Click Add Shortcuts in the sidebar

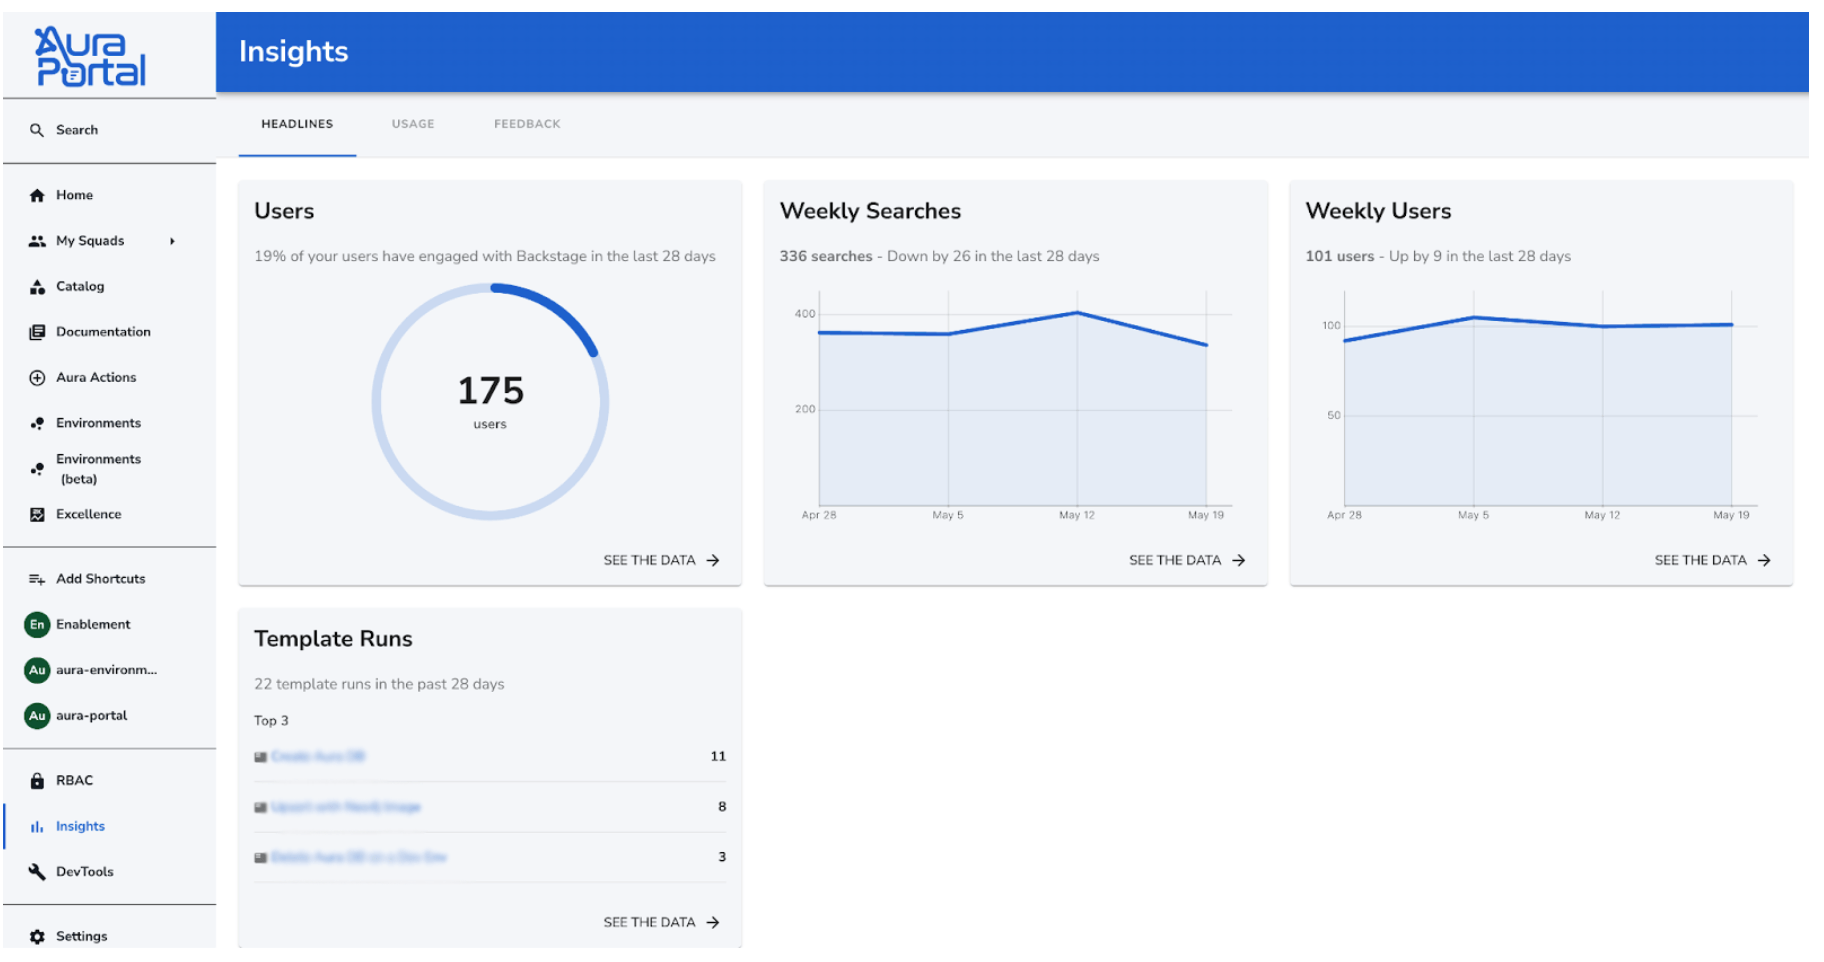coord(37,578)
